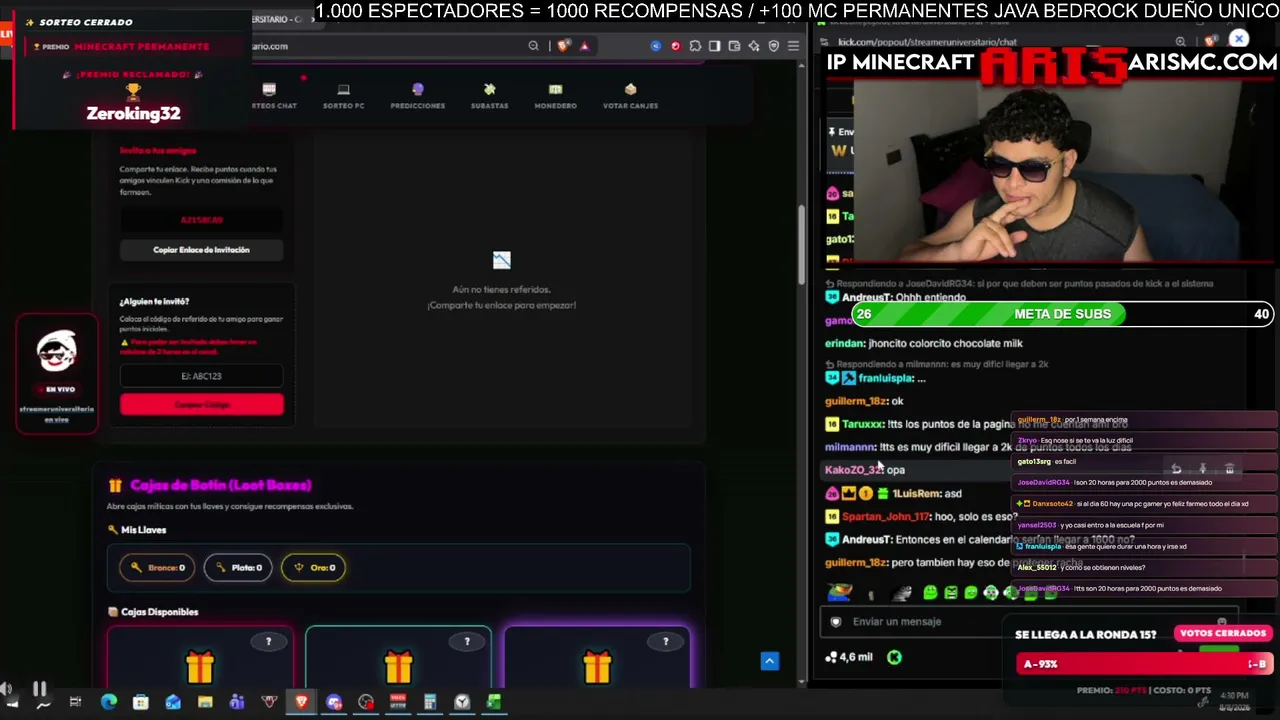Image resolution: width=1280 pixels, height=720 pixels.
Task: Open the teal-bordered loot box gift
Action: (398, 667)
